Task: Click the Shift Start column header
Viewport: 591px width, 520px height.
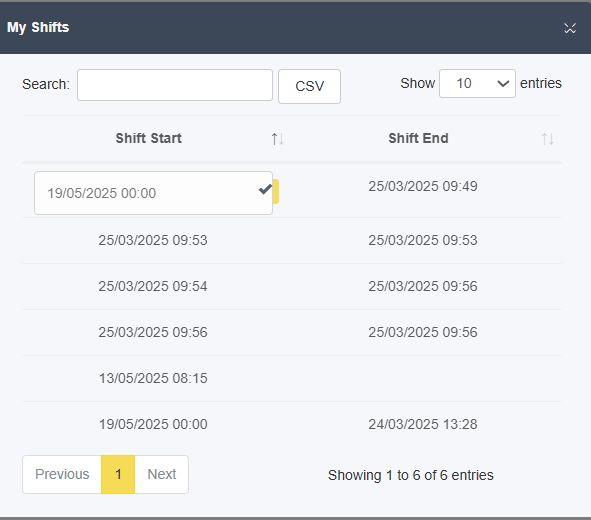Action: click(x=149, y=138)
